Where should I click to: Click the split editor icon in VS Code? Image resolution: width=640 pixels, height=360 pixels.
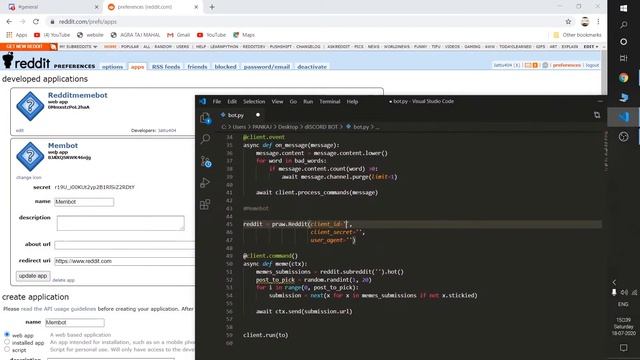coord(597,115)
